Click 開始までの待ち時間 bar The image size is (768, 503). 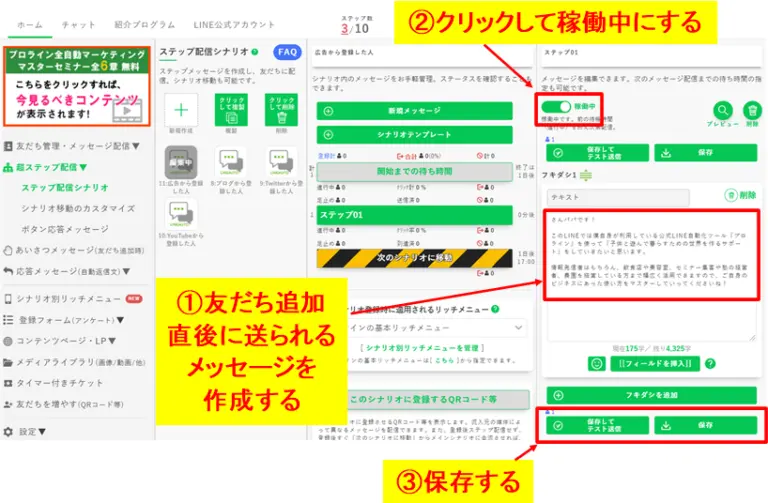(x=414, y=171)
